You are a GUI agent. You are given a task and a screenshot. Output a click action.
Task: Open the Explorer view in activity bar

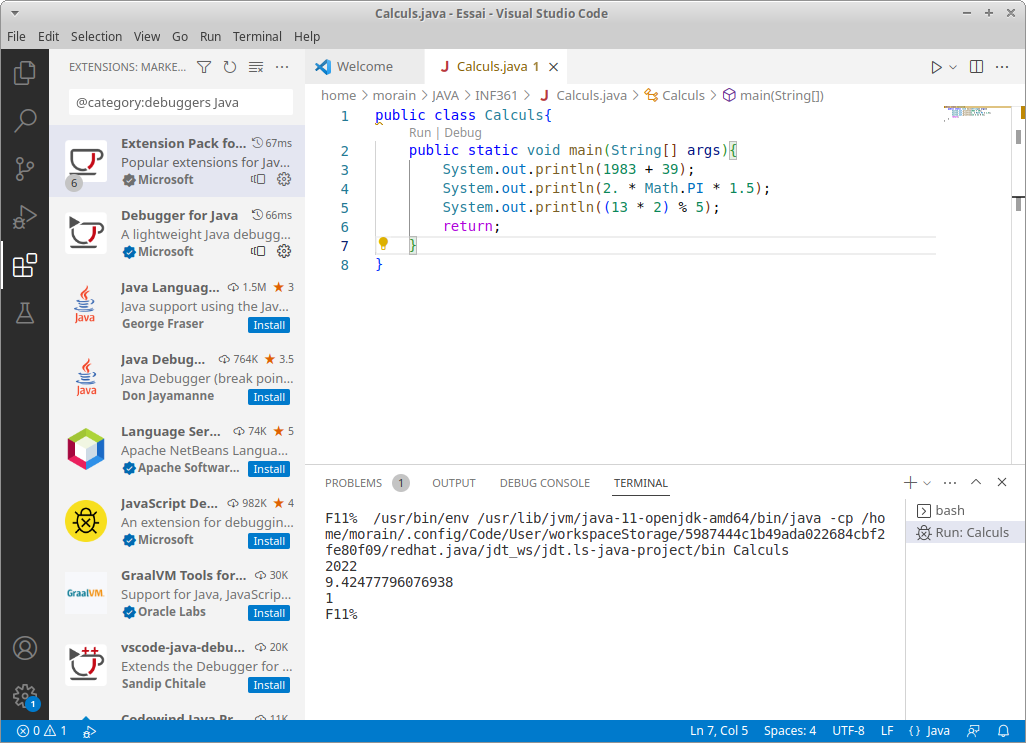(x=25, y=73)
